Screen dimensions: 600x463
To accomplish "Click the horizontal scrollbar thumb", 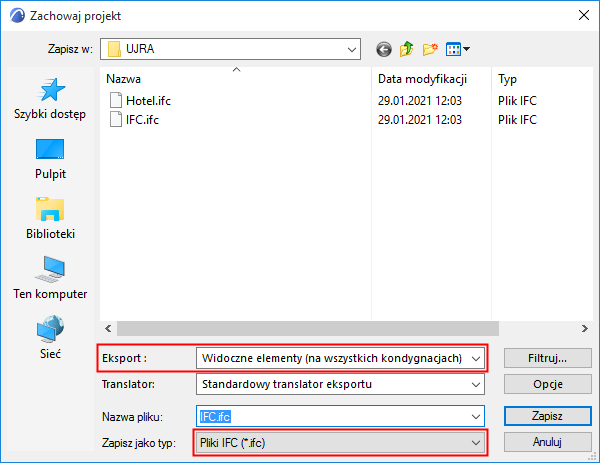I will point(308,329).
